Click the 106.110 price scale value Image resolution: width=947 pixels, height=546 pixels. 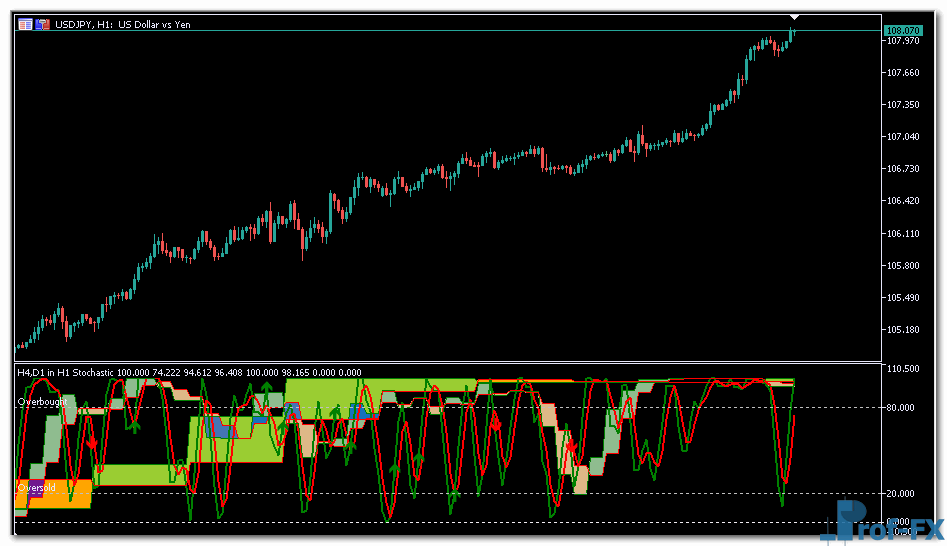click(x=902, y=234)
